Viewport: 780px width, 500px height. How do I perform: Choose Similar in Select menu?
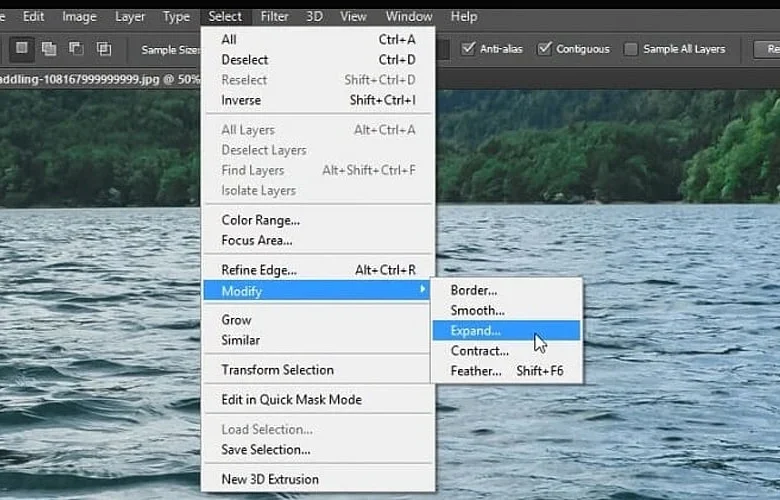[x=318, y=340]
